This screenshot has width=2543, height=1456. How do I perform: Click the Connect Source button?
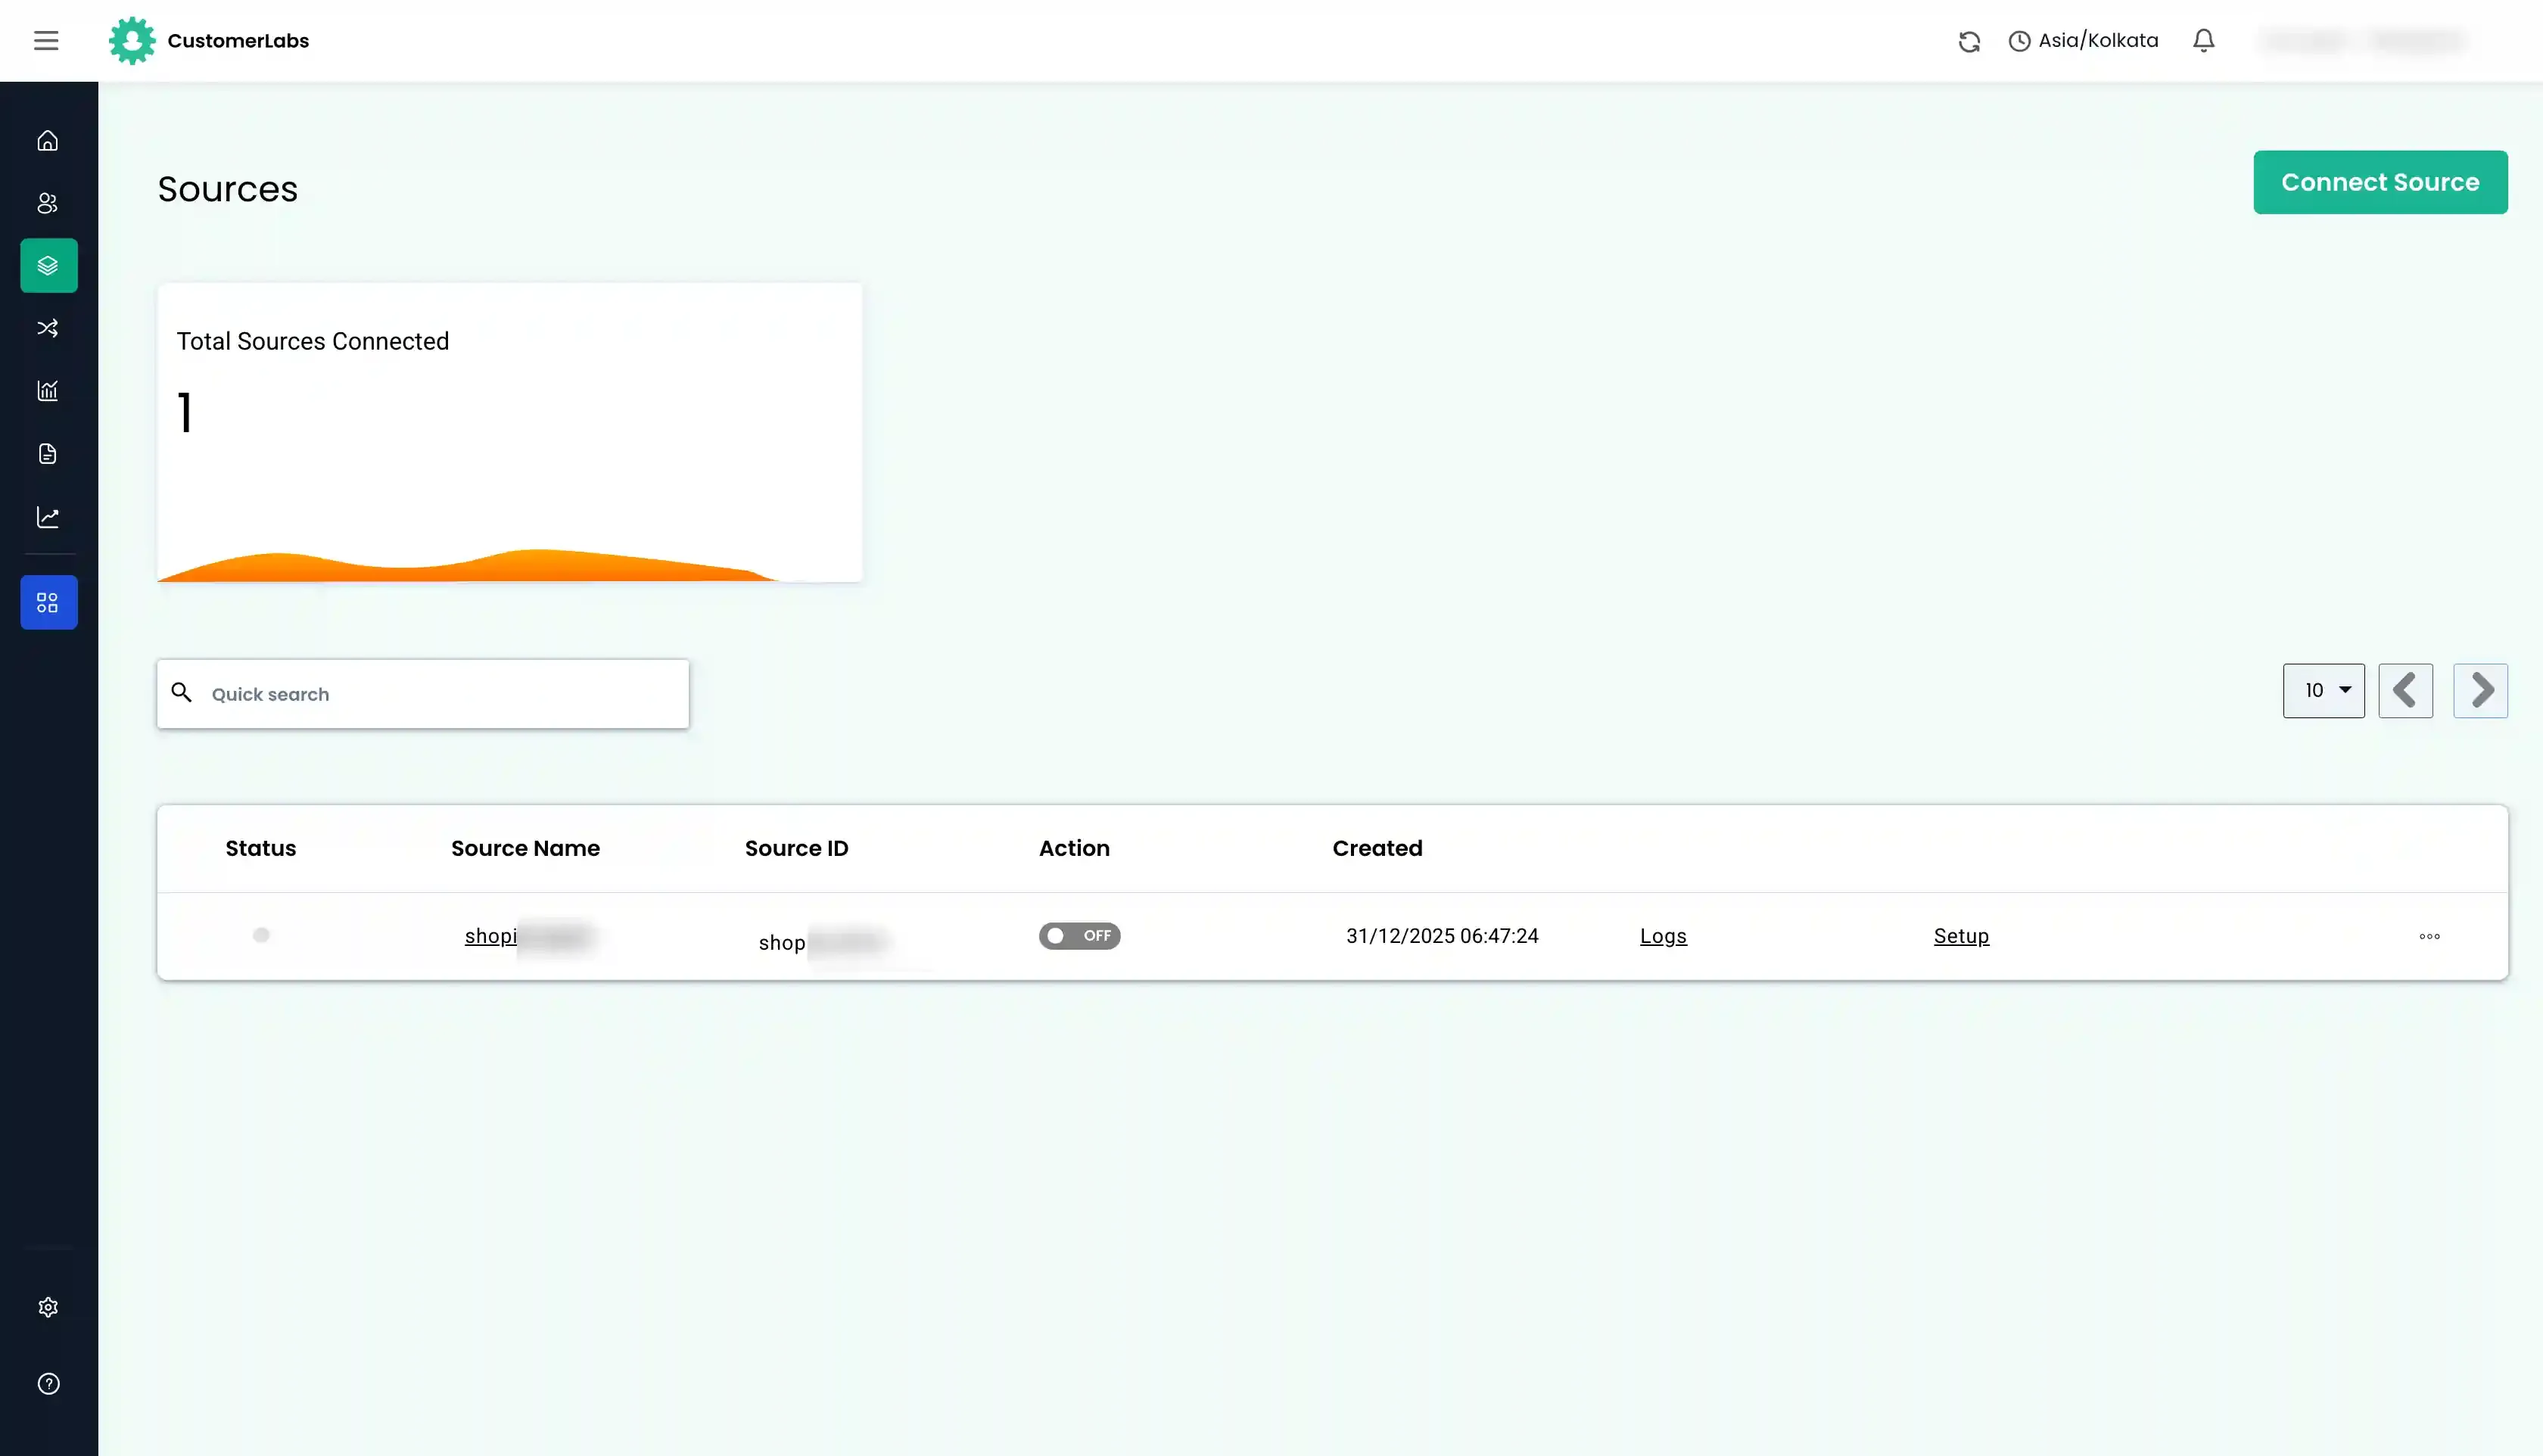pos(2380,182)
